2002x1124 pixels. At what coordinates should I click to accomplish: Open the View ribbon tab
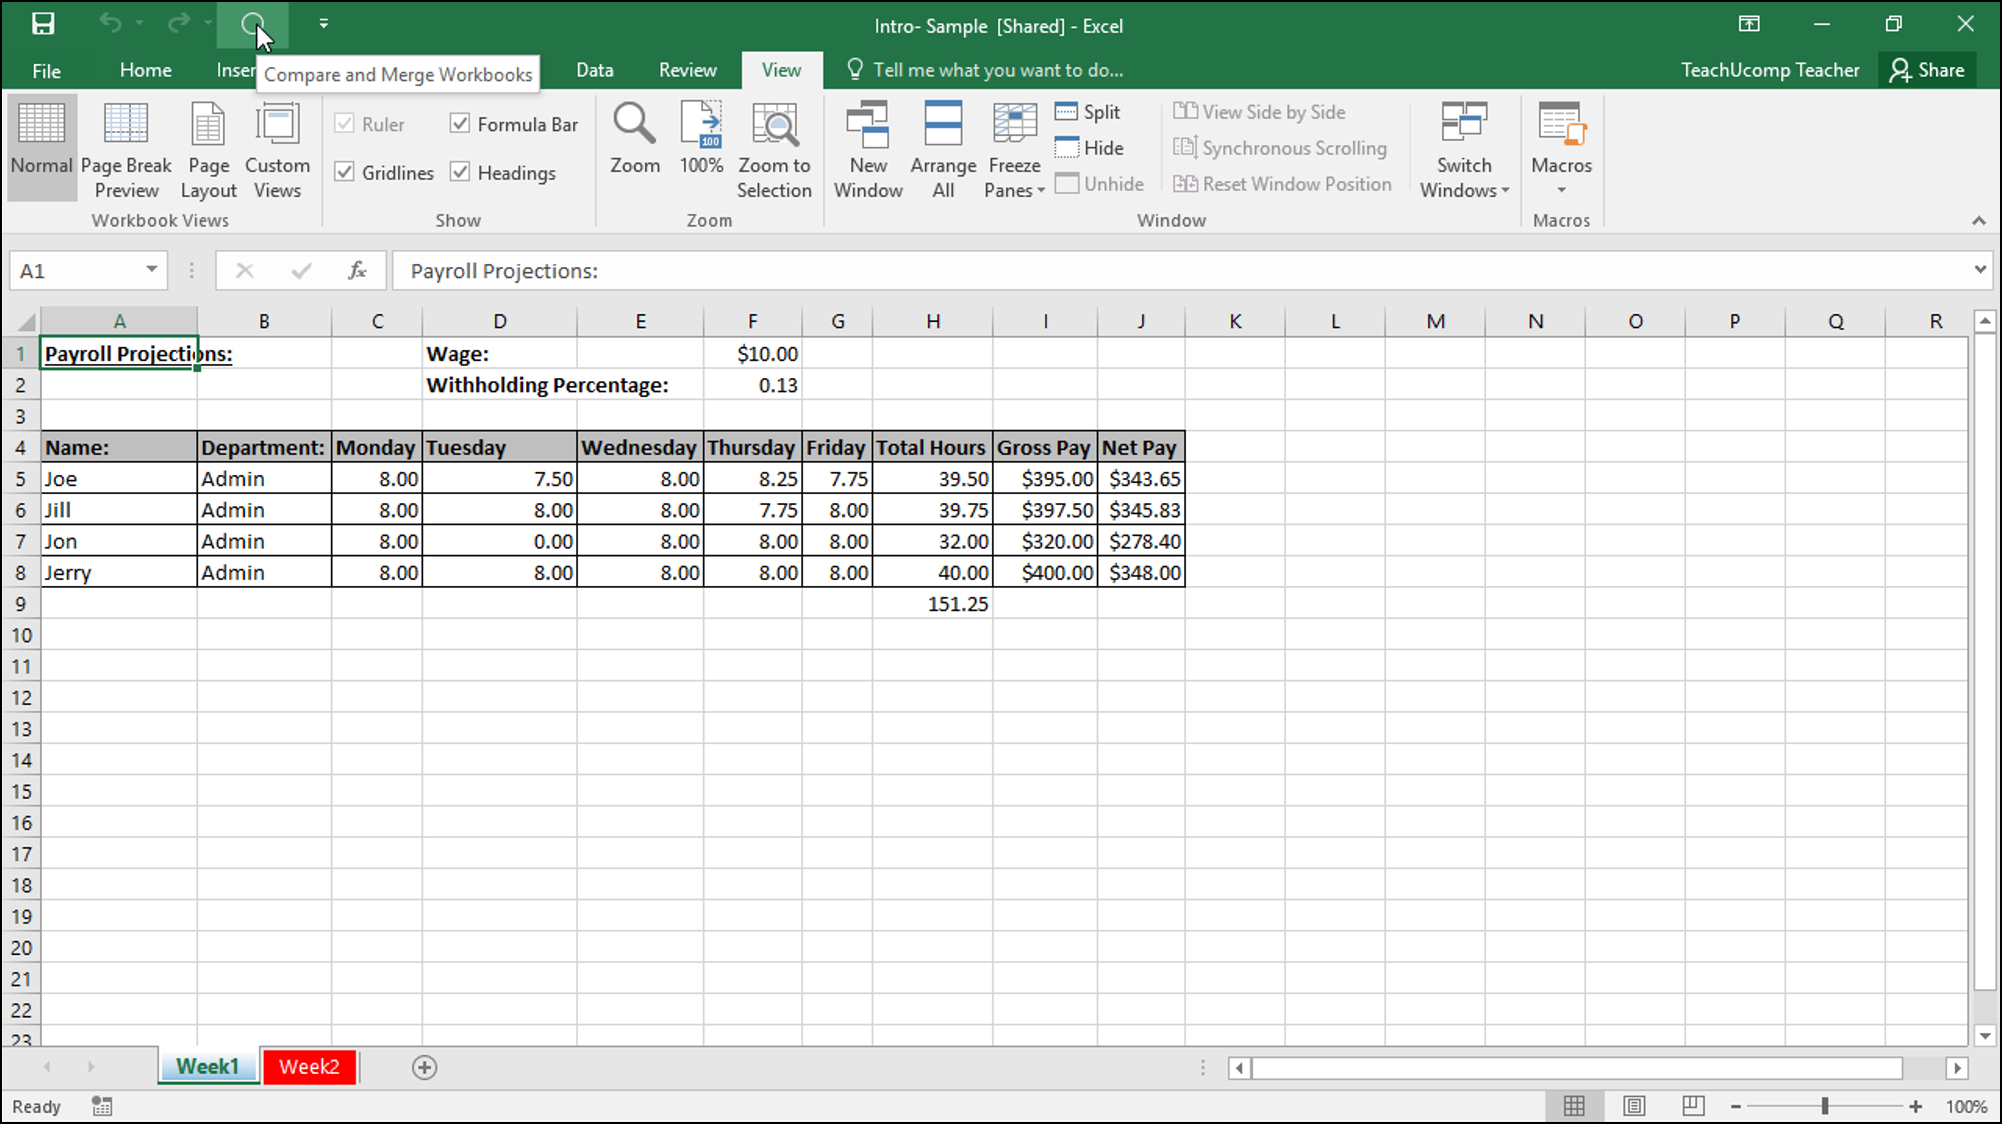780,70
